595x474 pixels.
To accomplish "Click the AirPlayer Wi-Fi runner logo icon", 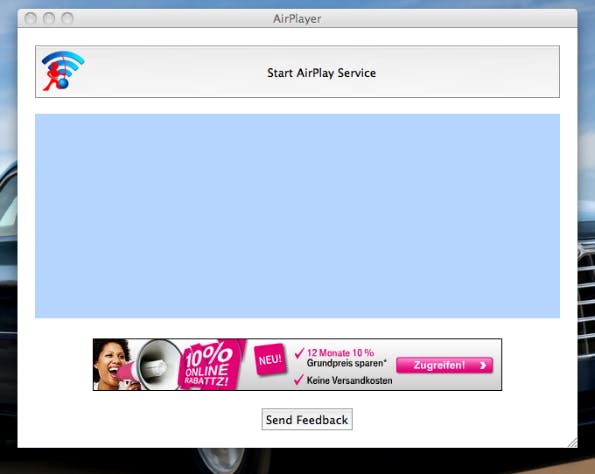I will click(x=63, y=71).
